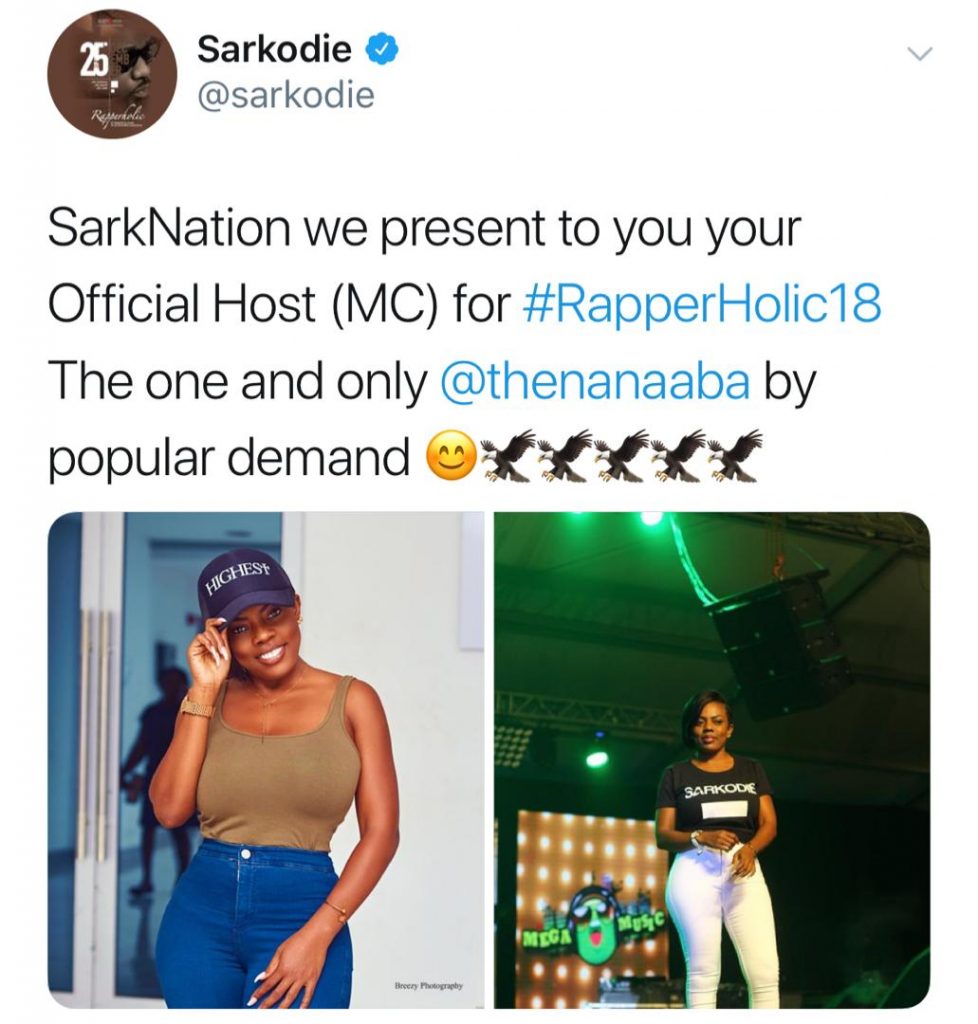Expand the tweet options chevron

pyautogui.click(x=921, y=54)
